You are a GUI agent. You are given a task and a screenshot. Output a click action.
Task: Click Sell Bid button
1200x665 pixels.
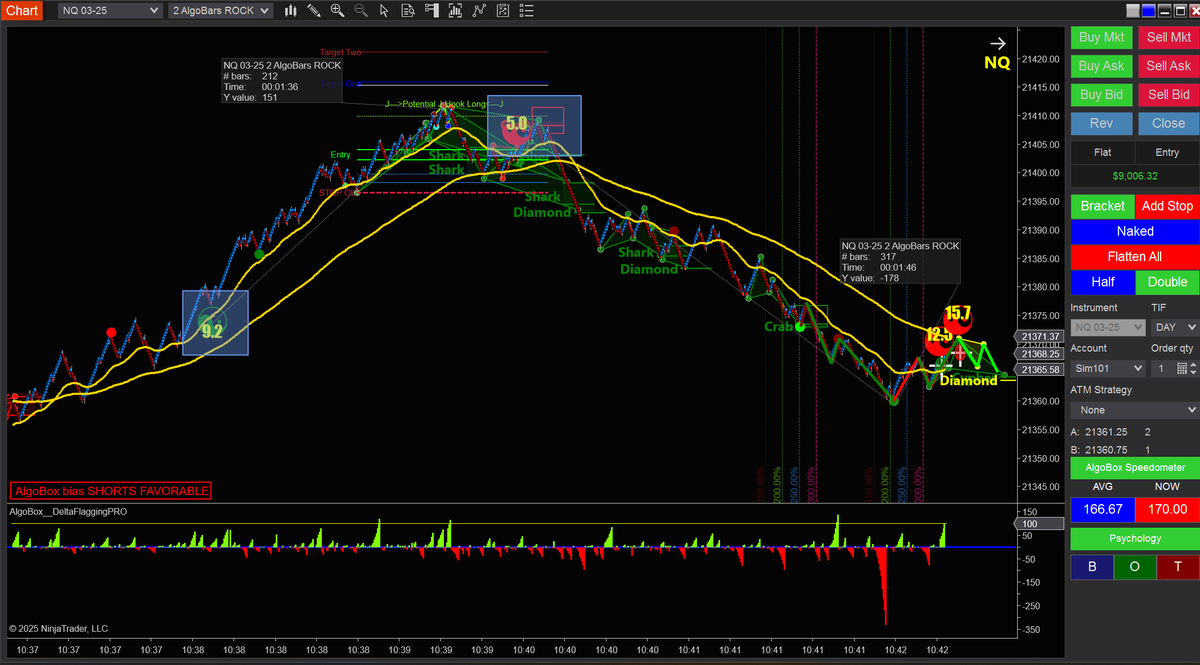click(x=1168, y=95)
